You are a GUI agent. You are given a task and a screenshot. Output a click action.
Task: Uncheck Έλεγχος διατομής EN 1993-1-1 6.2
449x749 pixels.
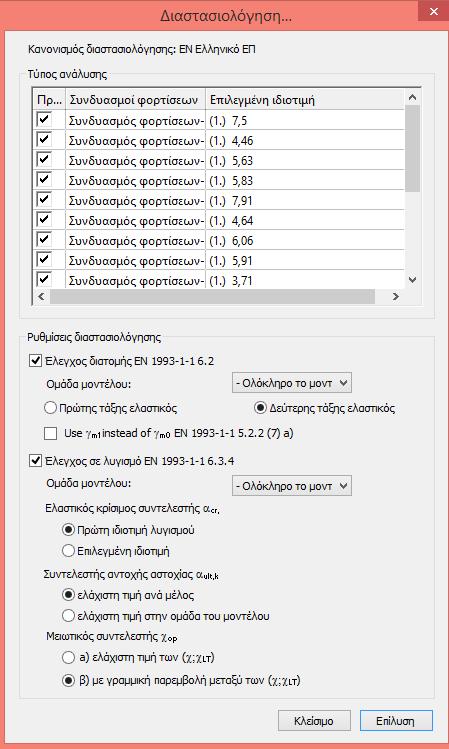(x=35, y=361)
